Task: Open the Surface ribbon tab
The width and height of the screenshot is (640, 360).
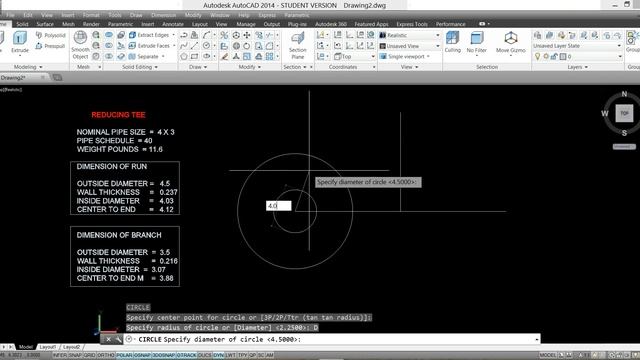Action: 45,24
